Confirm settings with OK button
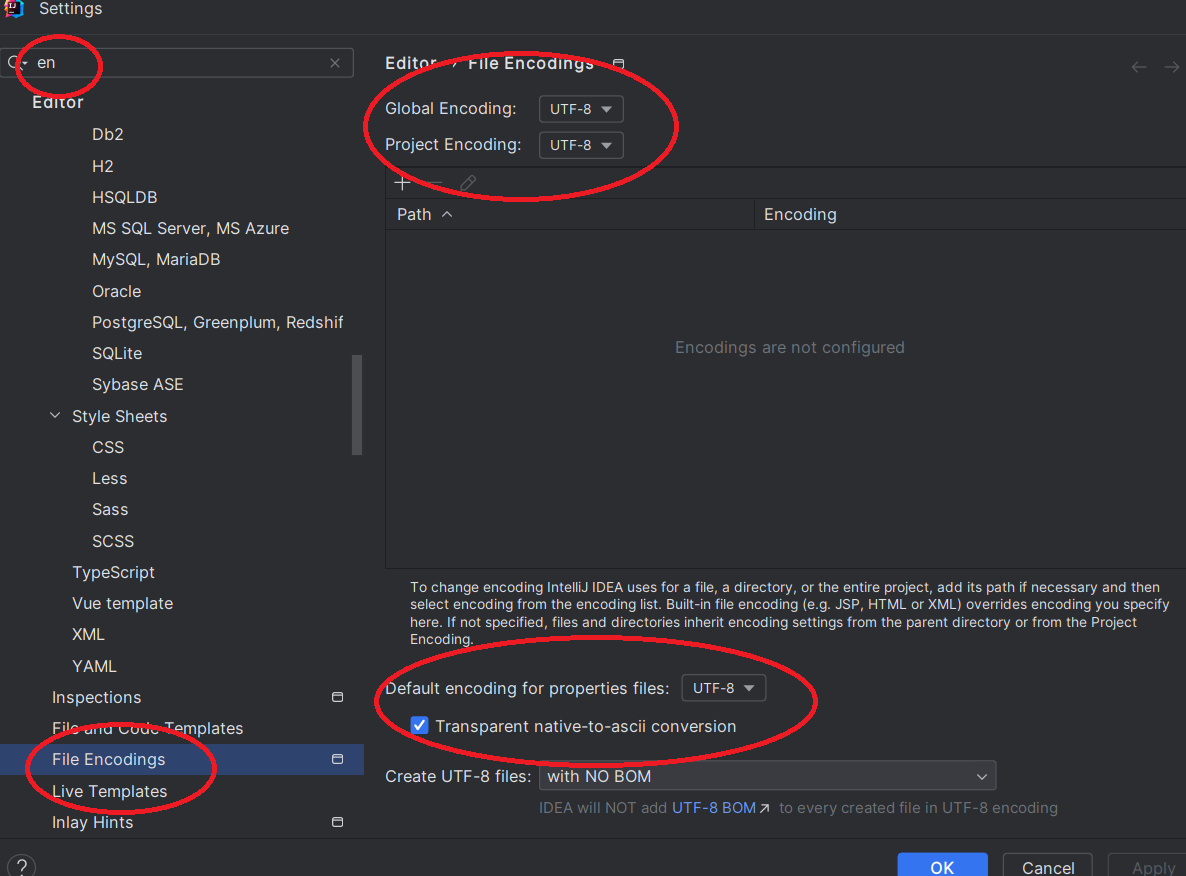Screen dimensions: 1186x876 942,866
